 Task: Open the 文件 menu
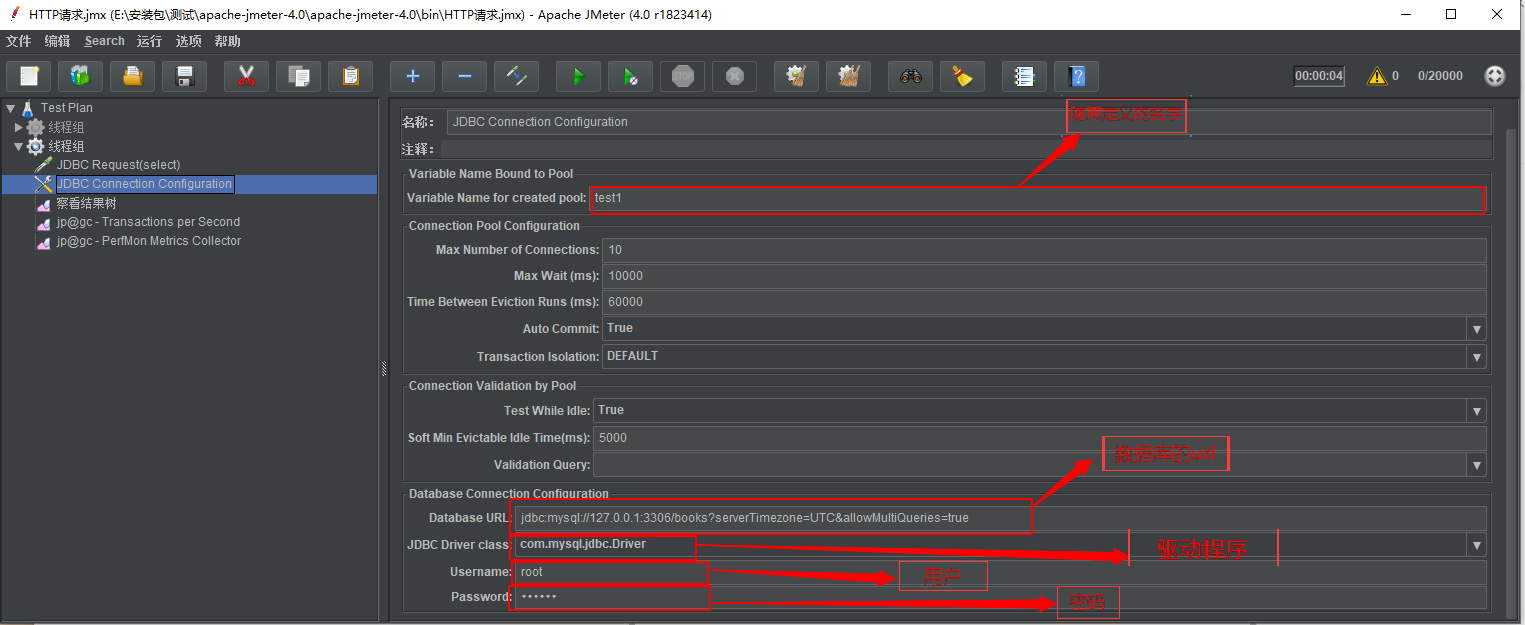[19, 41]
